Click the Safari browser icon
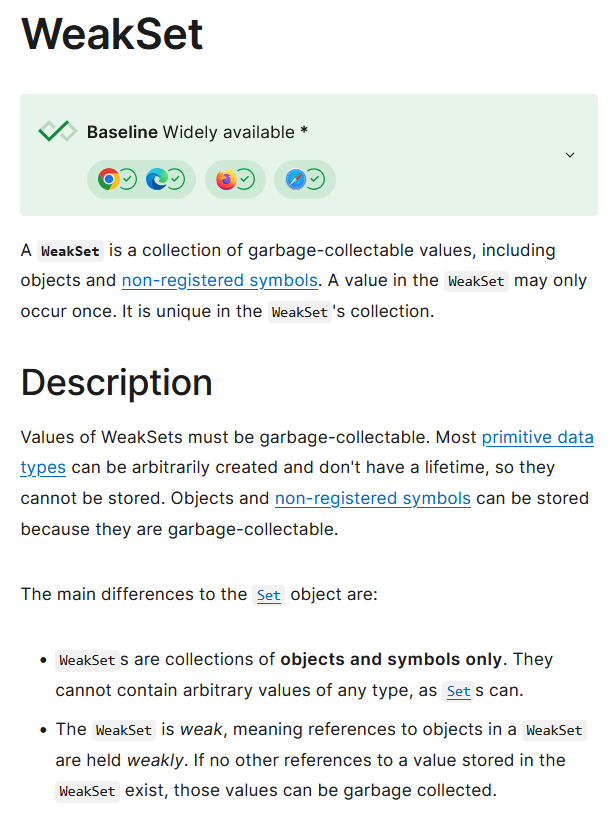612x829 pixels. (295, 179)
